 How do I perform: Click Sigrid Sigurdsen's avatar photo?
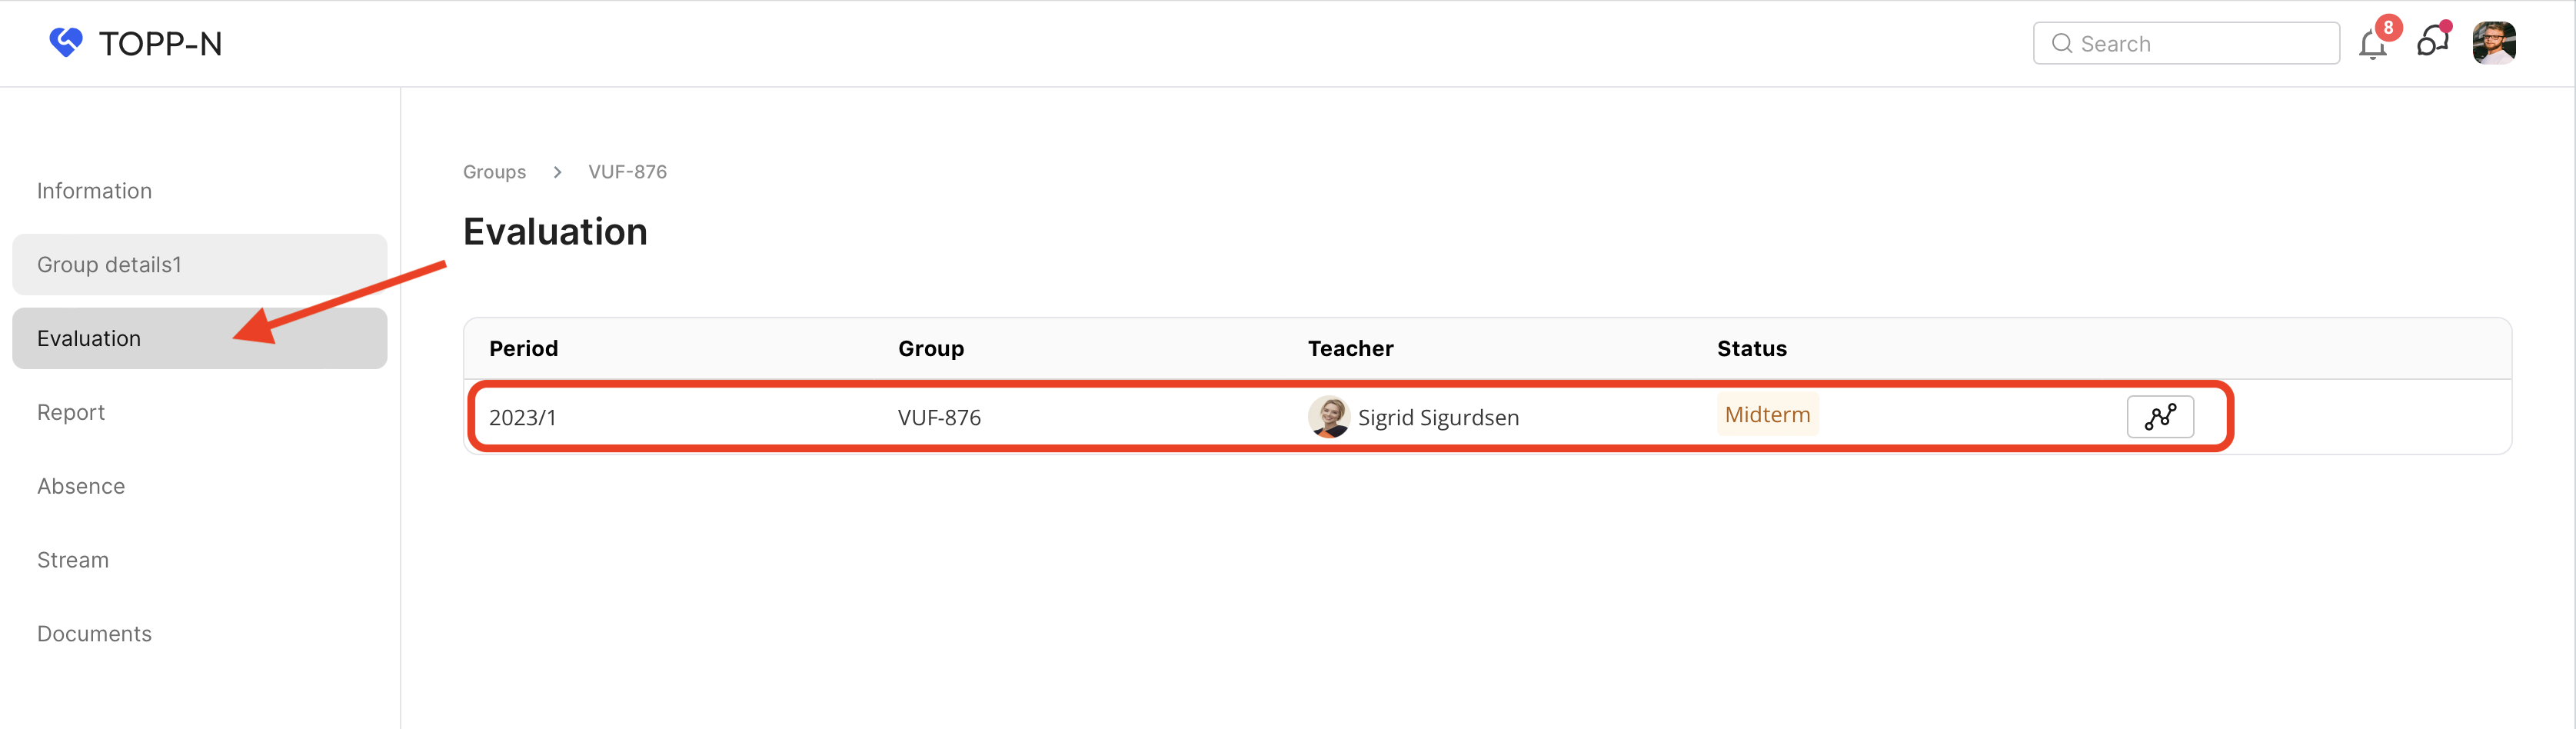(1328, 417)
